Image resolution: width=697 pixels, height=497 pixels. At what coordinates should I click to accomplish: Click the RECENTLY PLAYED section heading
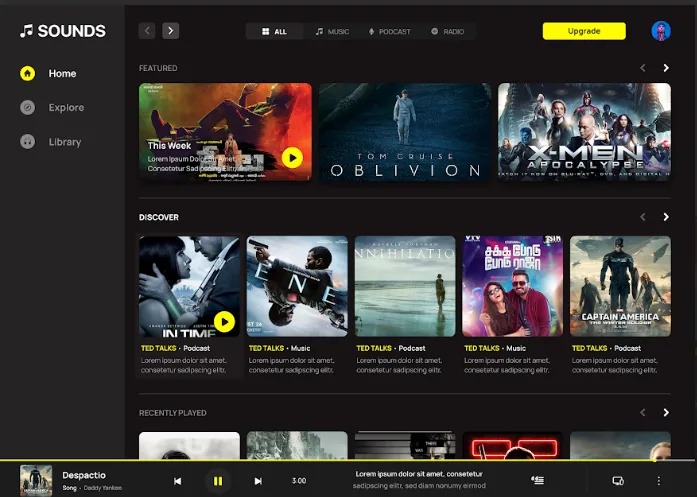pyautogui.click(x=172, y=413)
